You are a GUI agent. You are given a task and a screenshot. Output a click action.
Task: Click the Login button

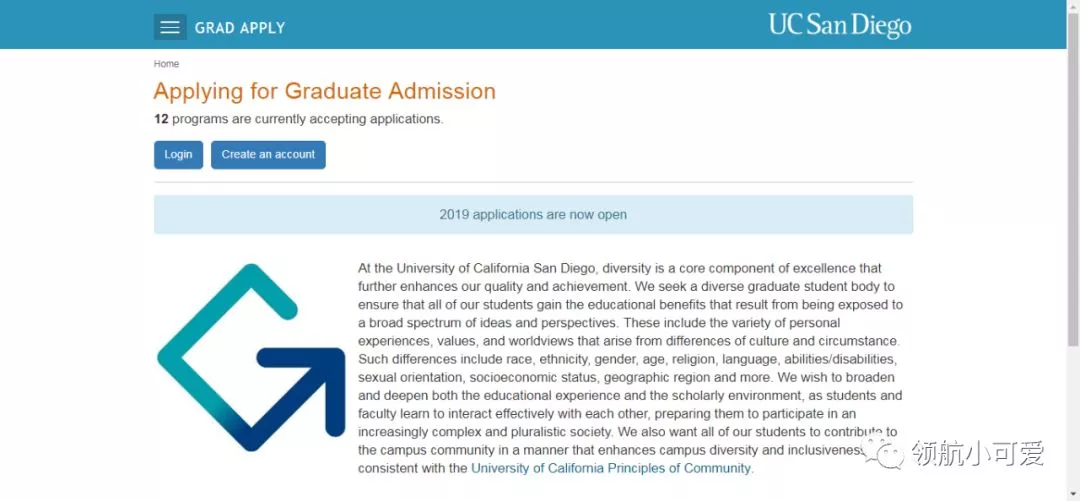[x=178, y=155]
